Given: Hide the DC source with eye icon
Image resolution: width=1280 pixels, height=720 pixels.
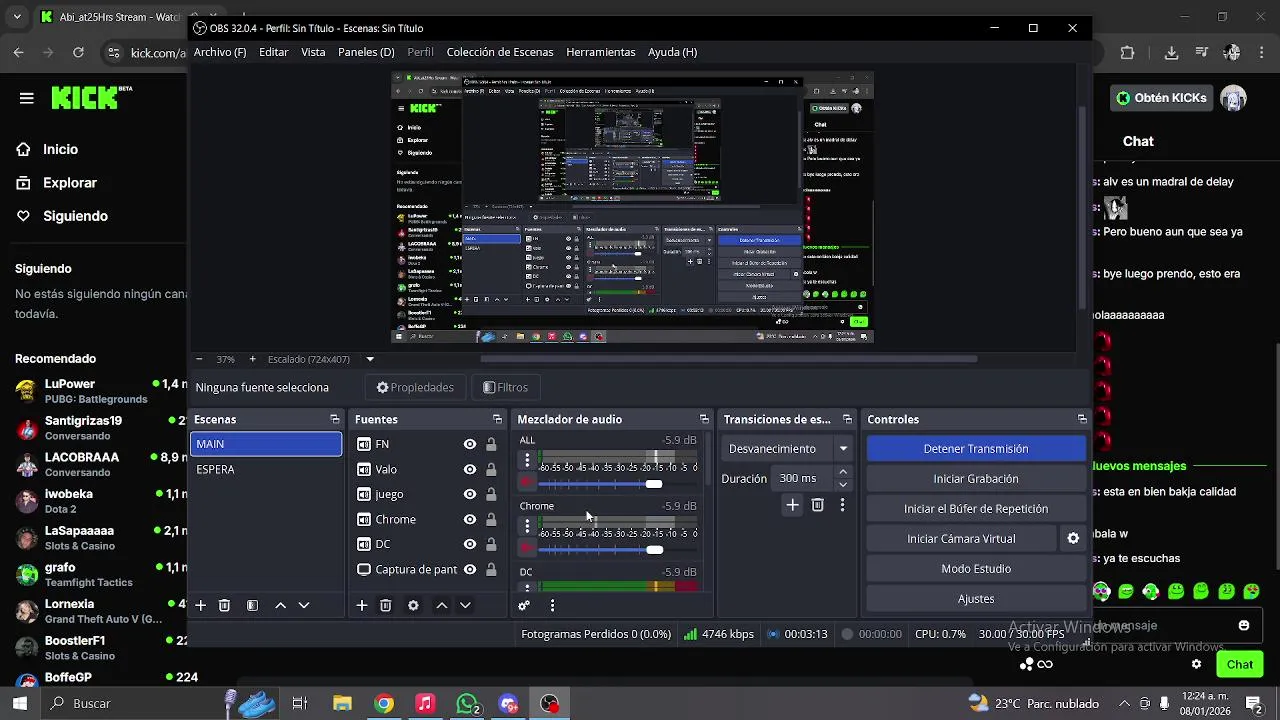Looking at the screenshot, I should click(470, 544).
